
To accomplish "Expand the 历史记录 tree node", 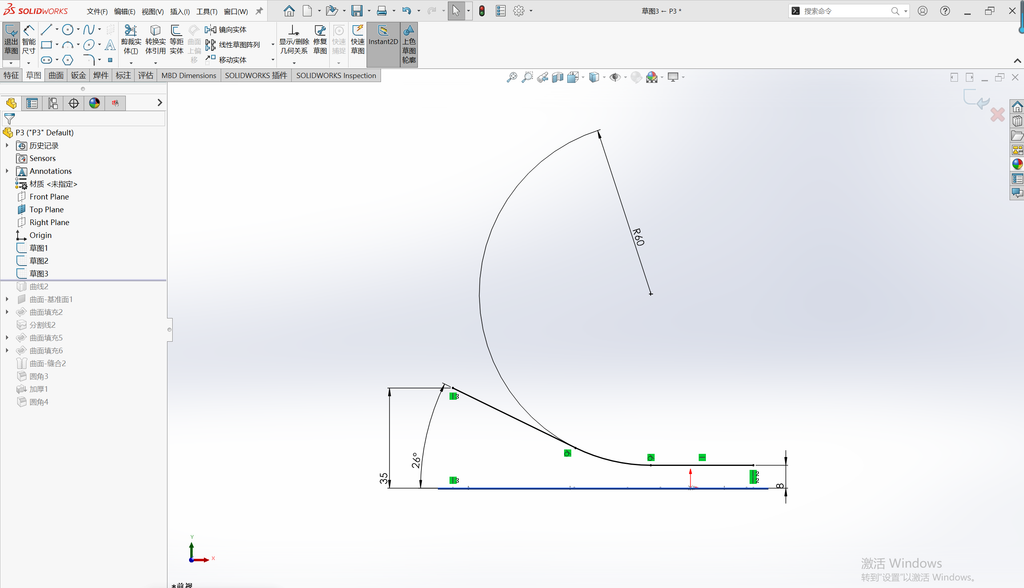I will pos(7,146).
